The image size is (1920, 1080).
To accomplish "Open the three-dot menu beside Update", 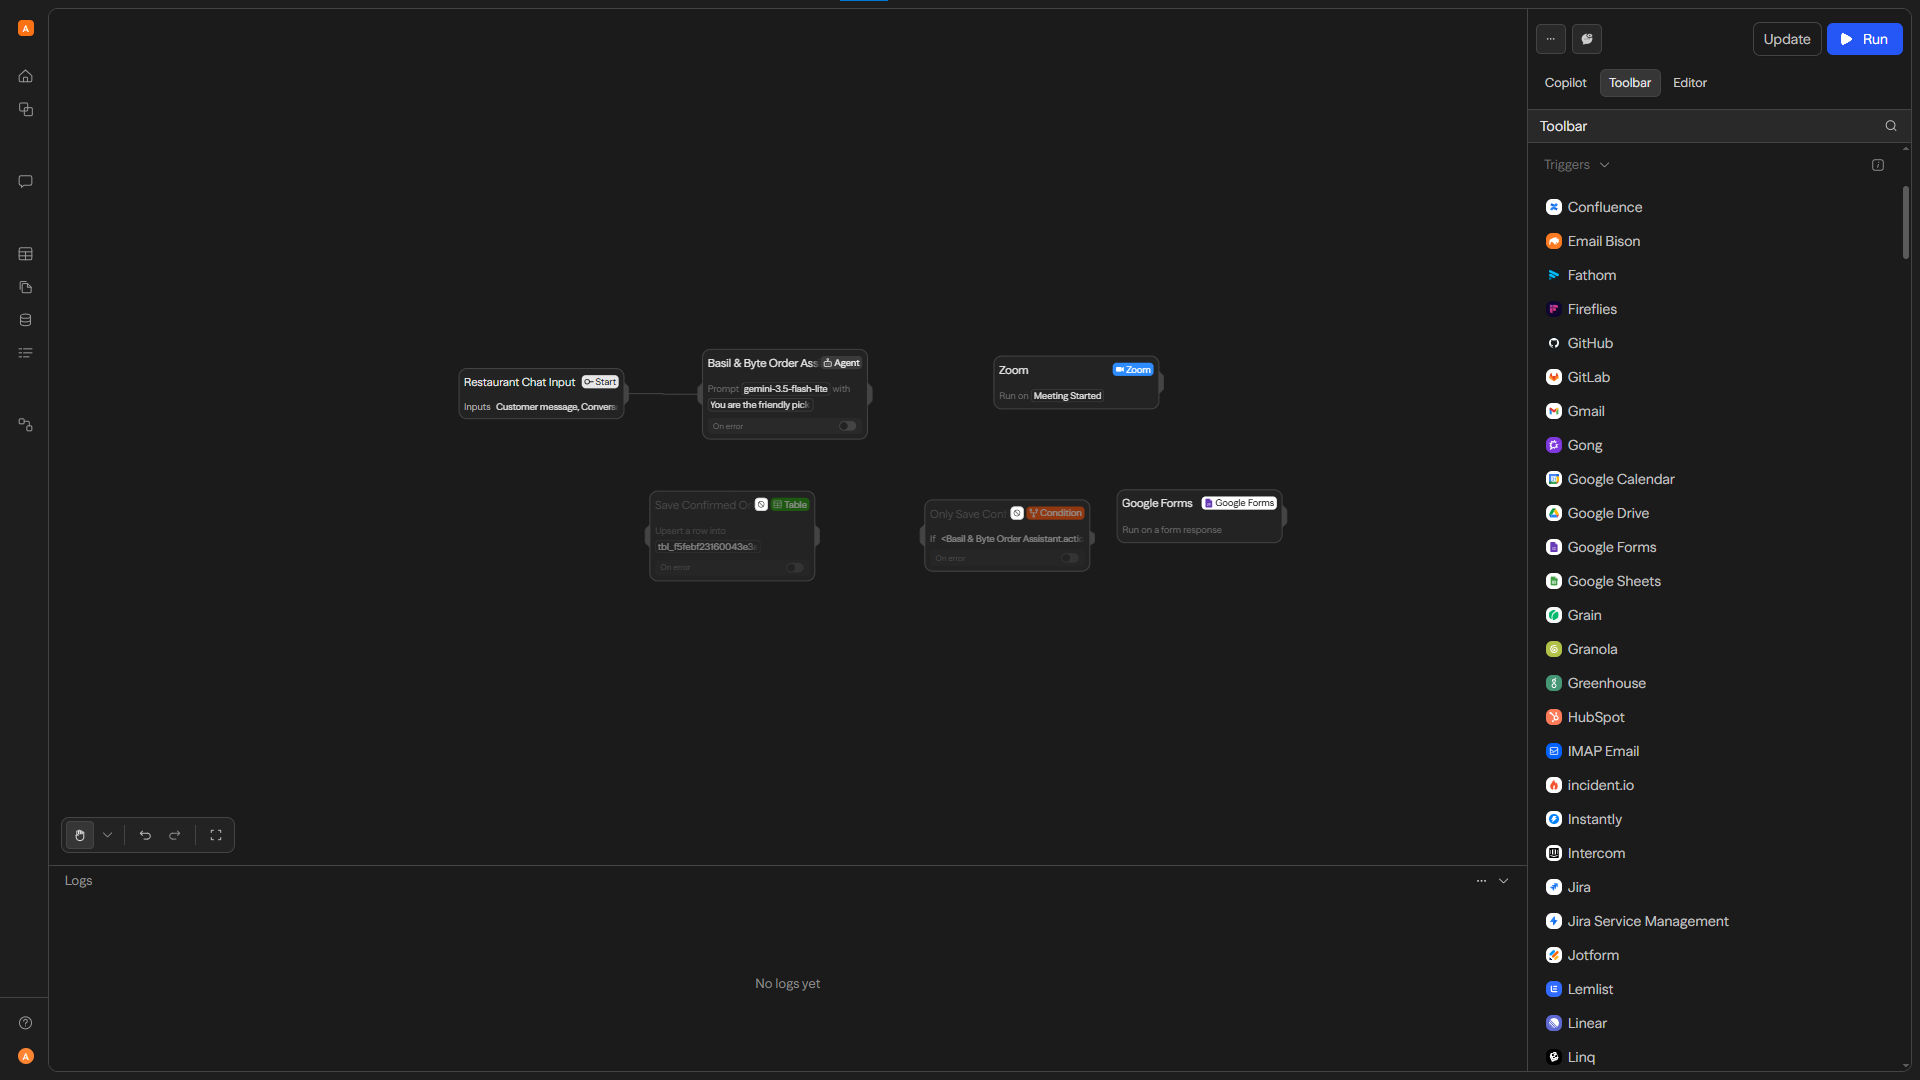I will click(1551, 39).
